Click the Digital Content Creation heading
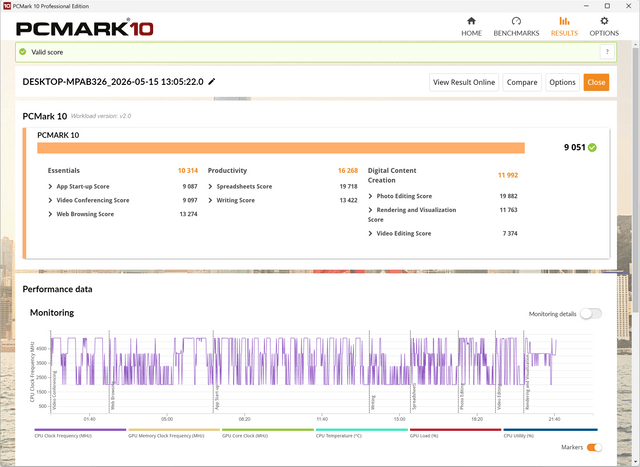The height and width of the screenshot is (467, 640). [x=392, y=176]
